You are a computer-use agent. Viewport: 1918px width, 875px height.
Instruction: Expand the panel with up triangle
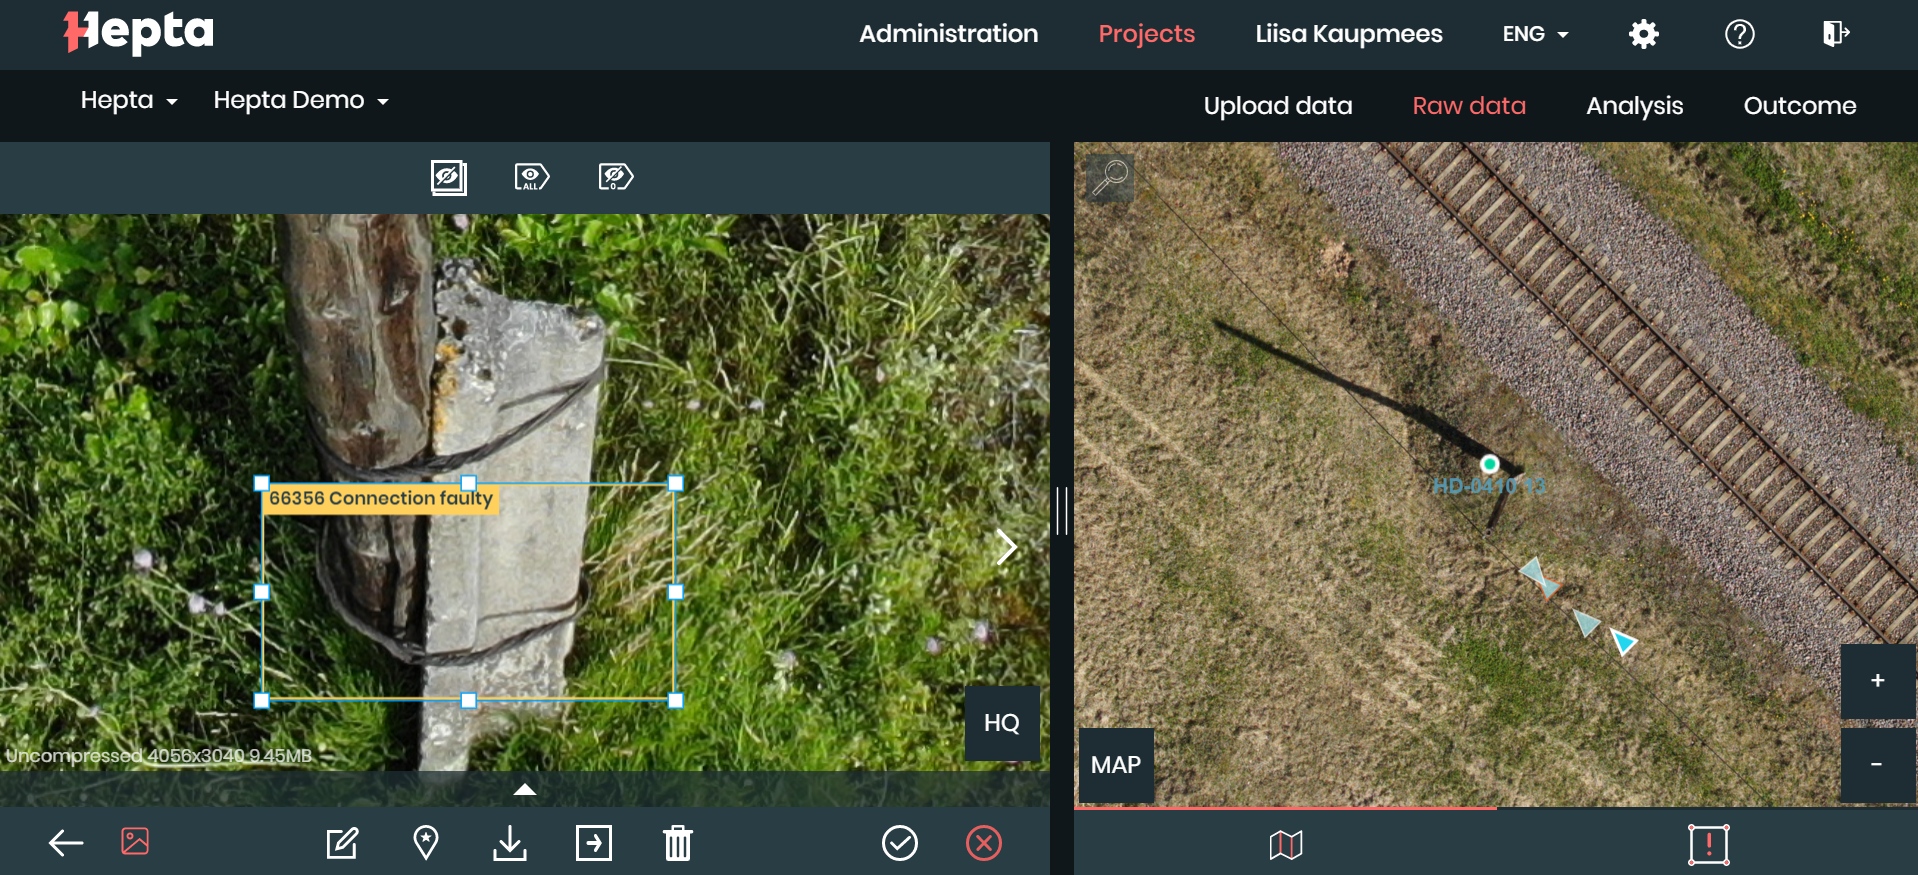pyautogui.click(x=525, y=790)
